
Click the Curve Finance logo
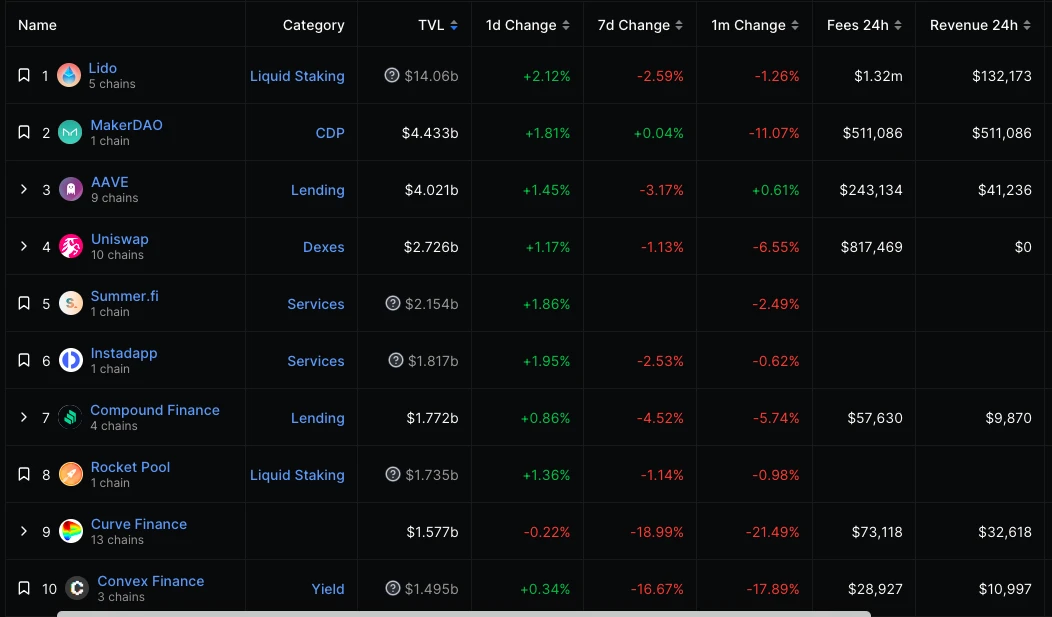68,531
